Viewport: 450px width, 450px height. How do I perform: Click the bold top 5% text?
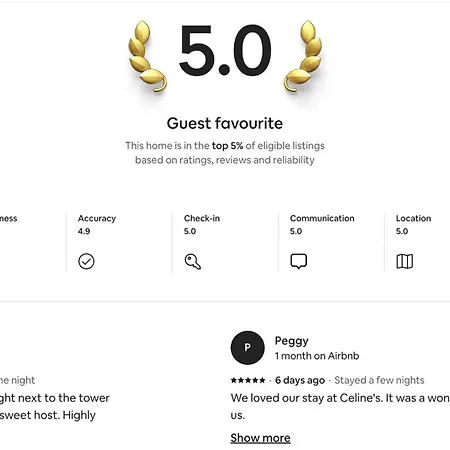[x=227, y=146]
